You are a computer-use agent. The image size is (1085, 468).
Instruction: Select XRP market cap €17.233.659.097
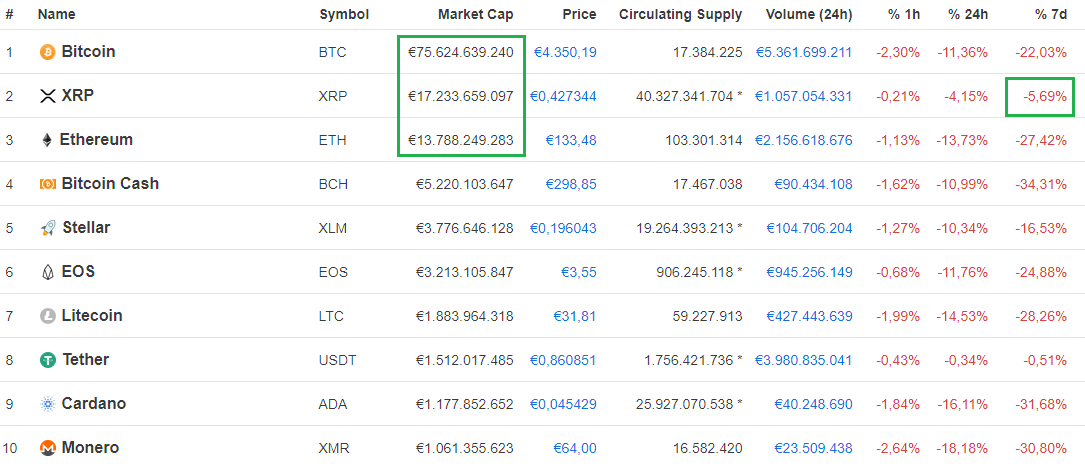pos(461,96)
